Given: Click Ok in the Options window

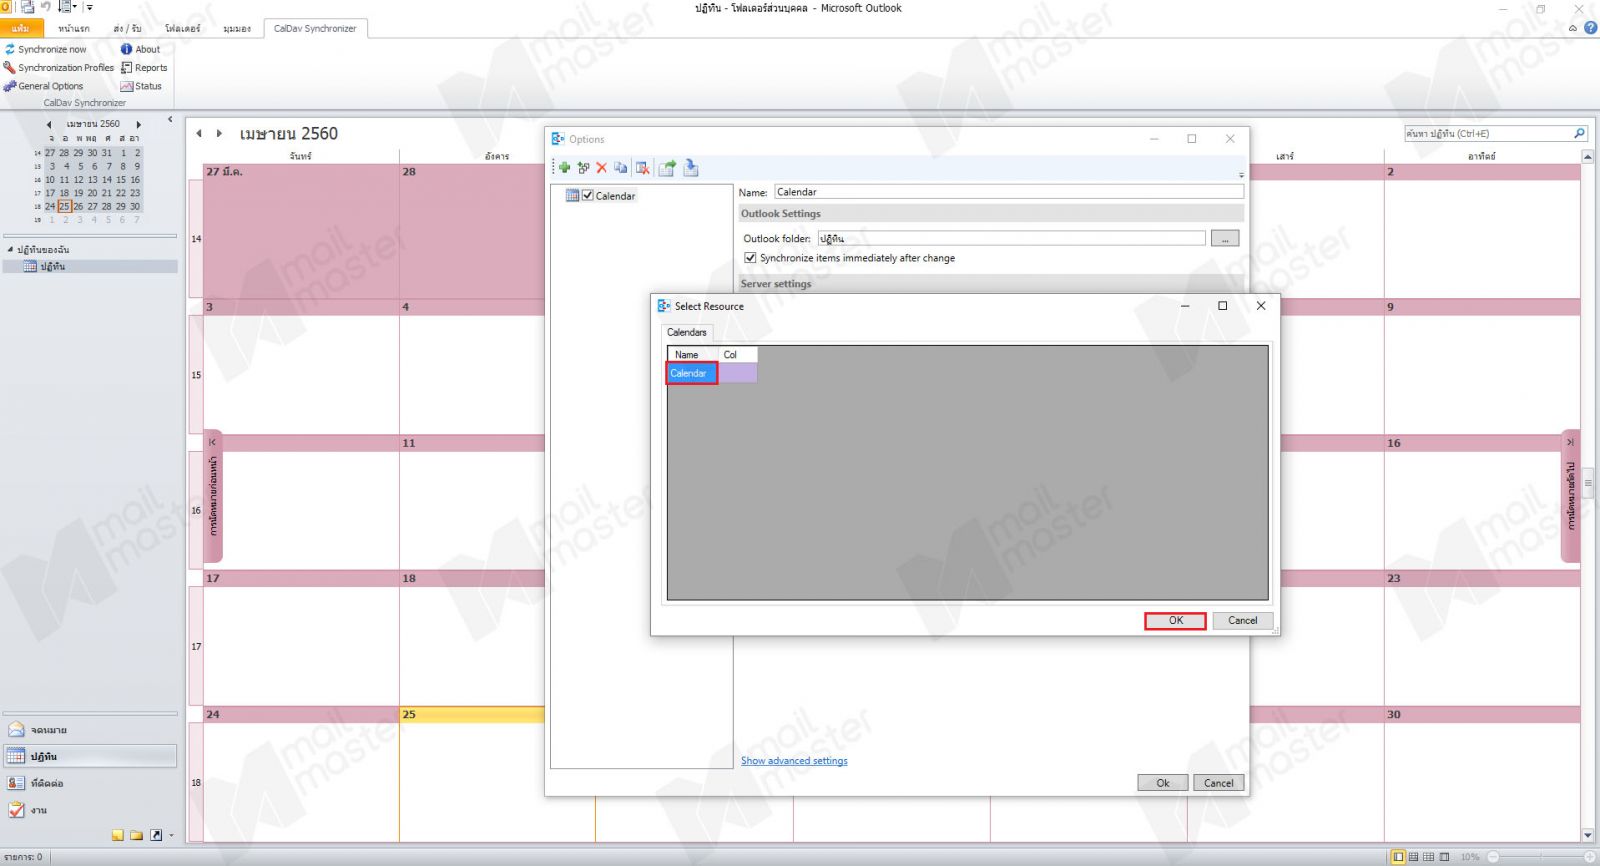Looking at the screenshot, I should tap(1163, 783).
